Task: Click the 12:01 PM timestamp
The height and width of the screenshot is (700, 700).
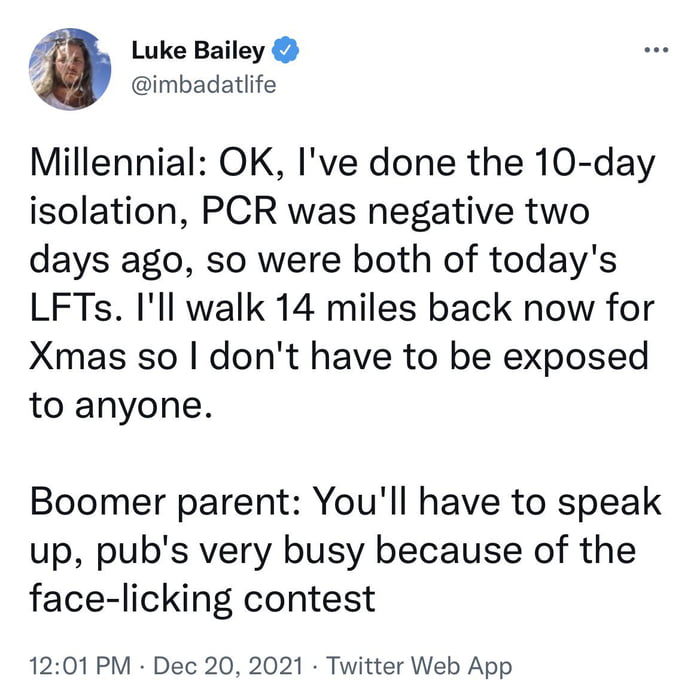Action: coord(80,666)
